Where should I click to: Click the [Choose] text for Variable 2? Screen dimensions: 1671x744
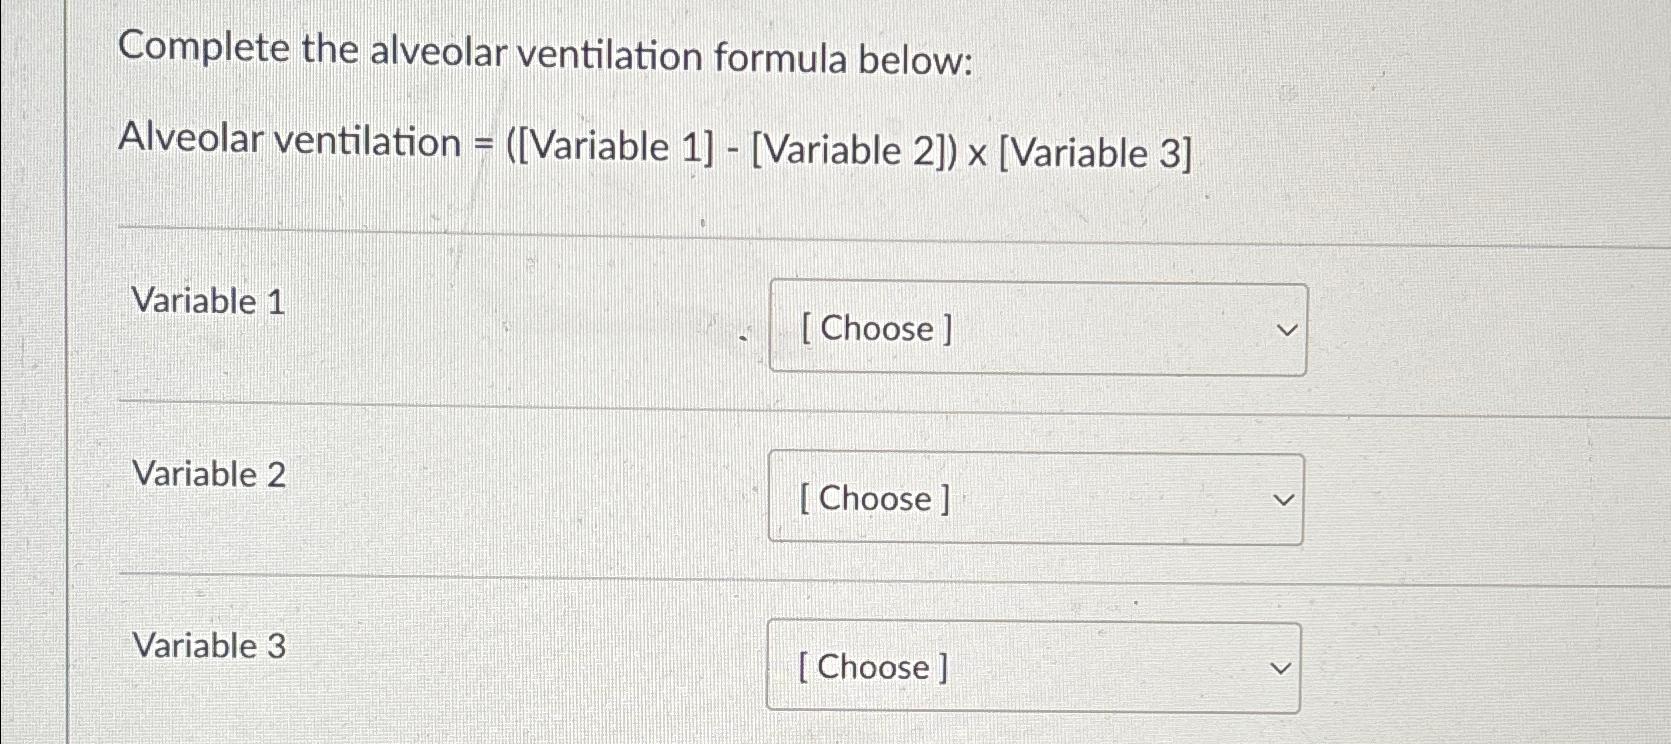pyautogui.click(x=873, y=499)
